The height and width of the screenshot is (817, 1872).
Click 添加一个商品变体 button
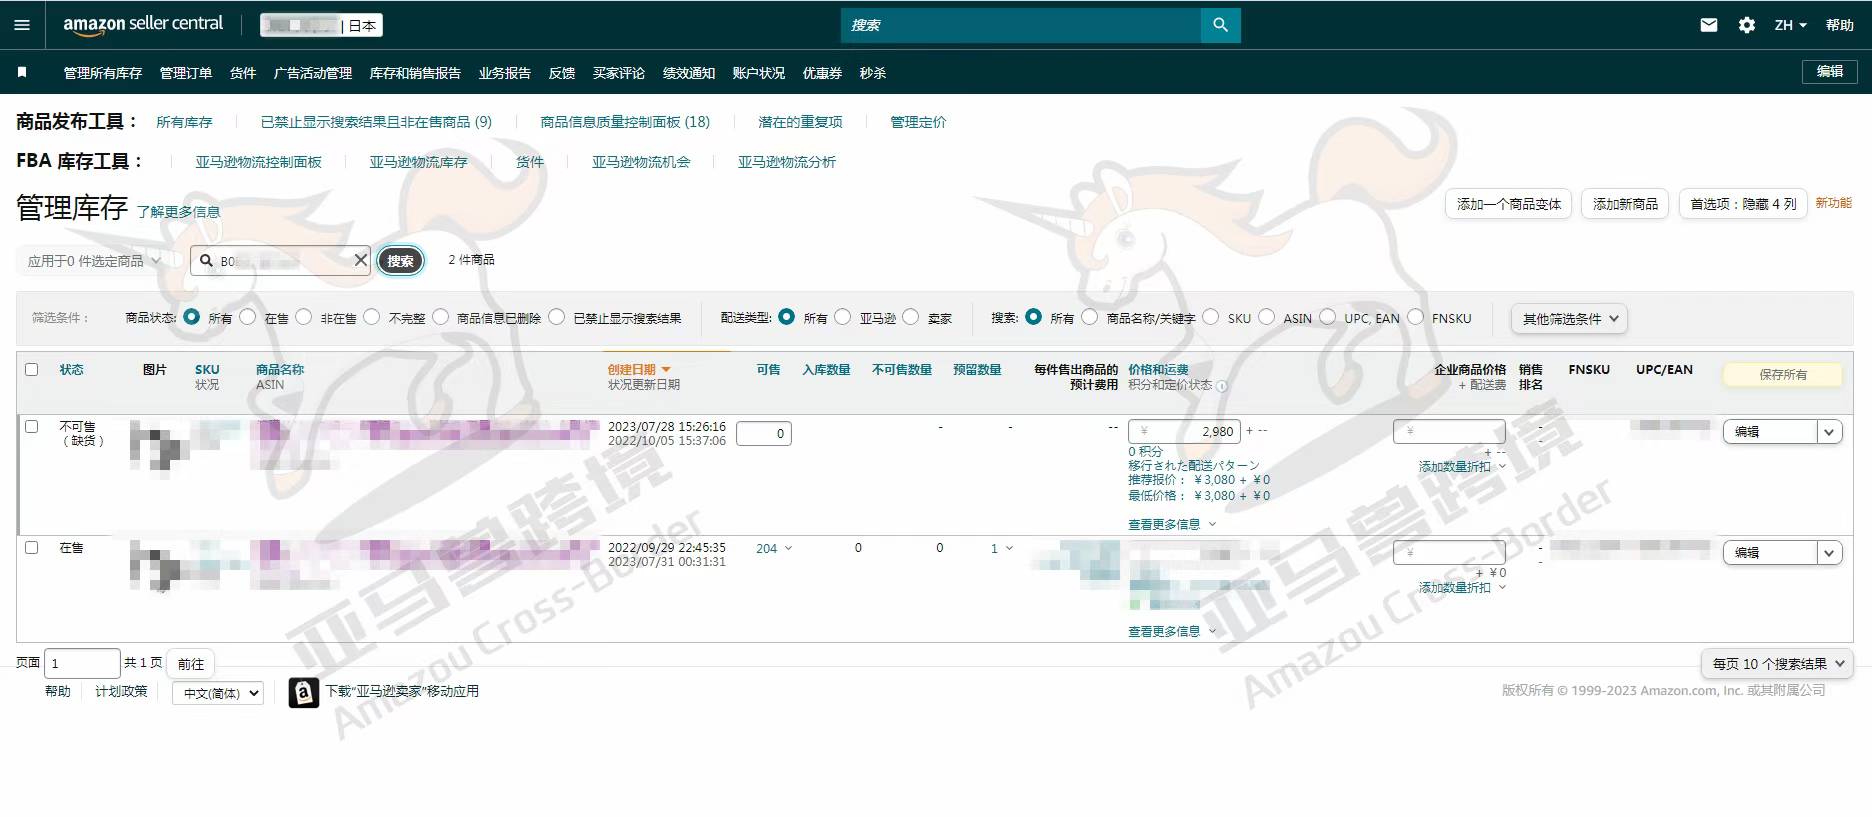(1509, 204)
